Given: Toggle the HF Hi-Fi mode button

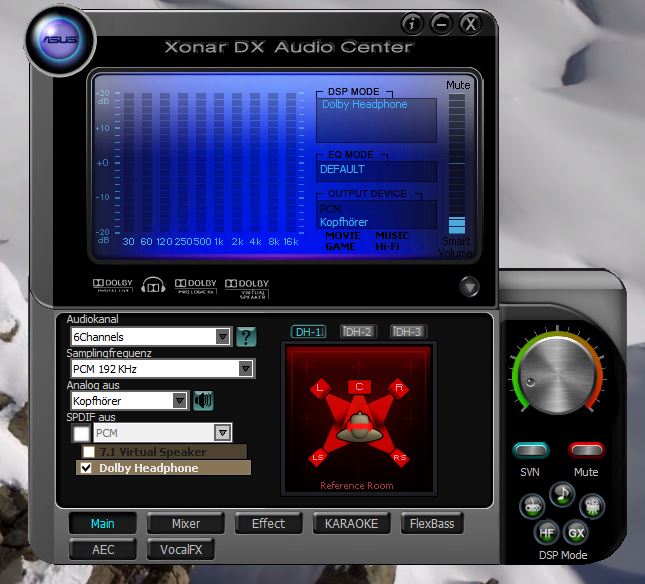Looking at the screenshot, I should pyautogui.click(x=546, y=533).
